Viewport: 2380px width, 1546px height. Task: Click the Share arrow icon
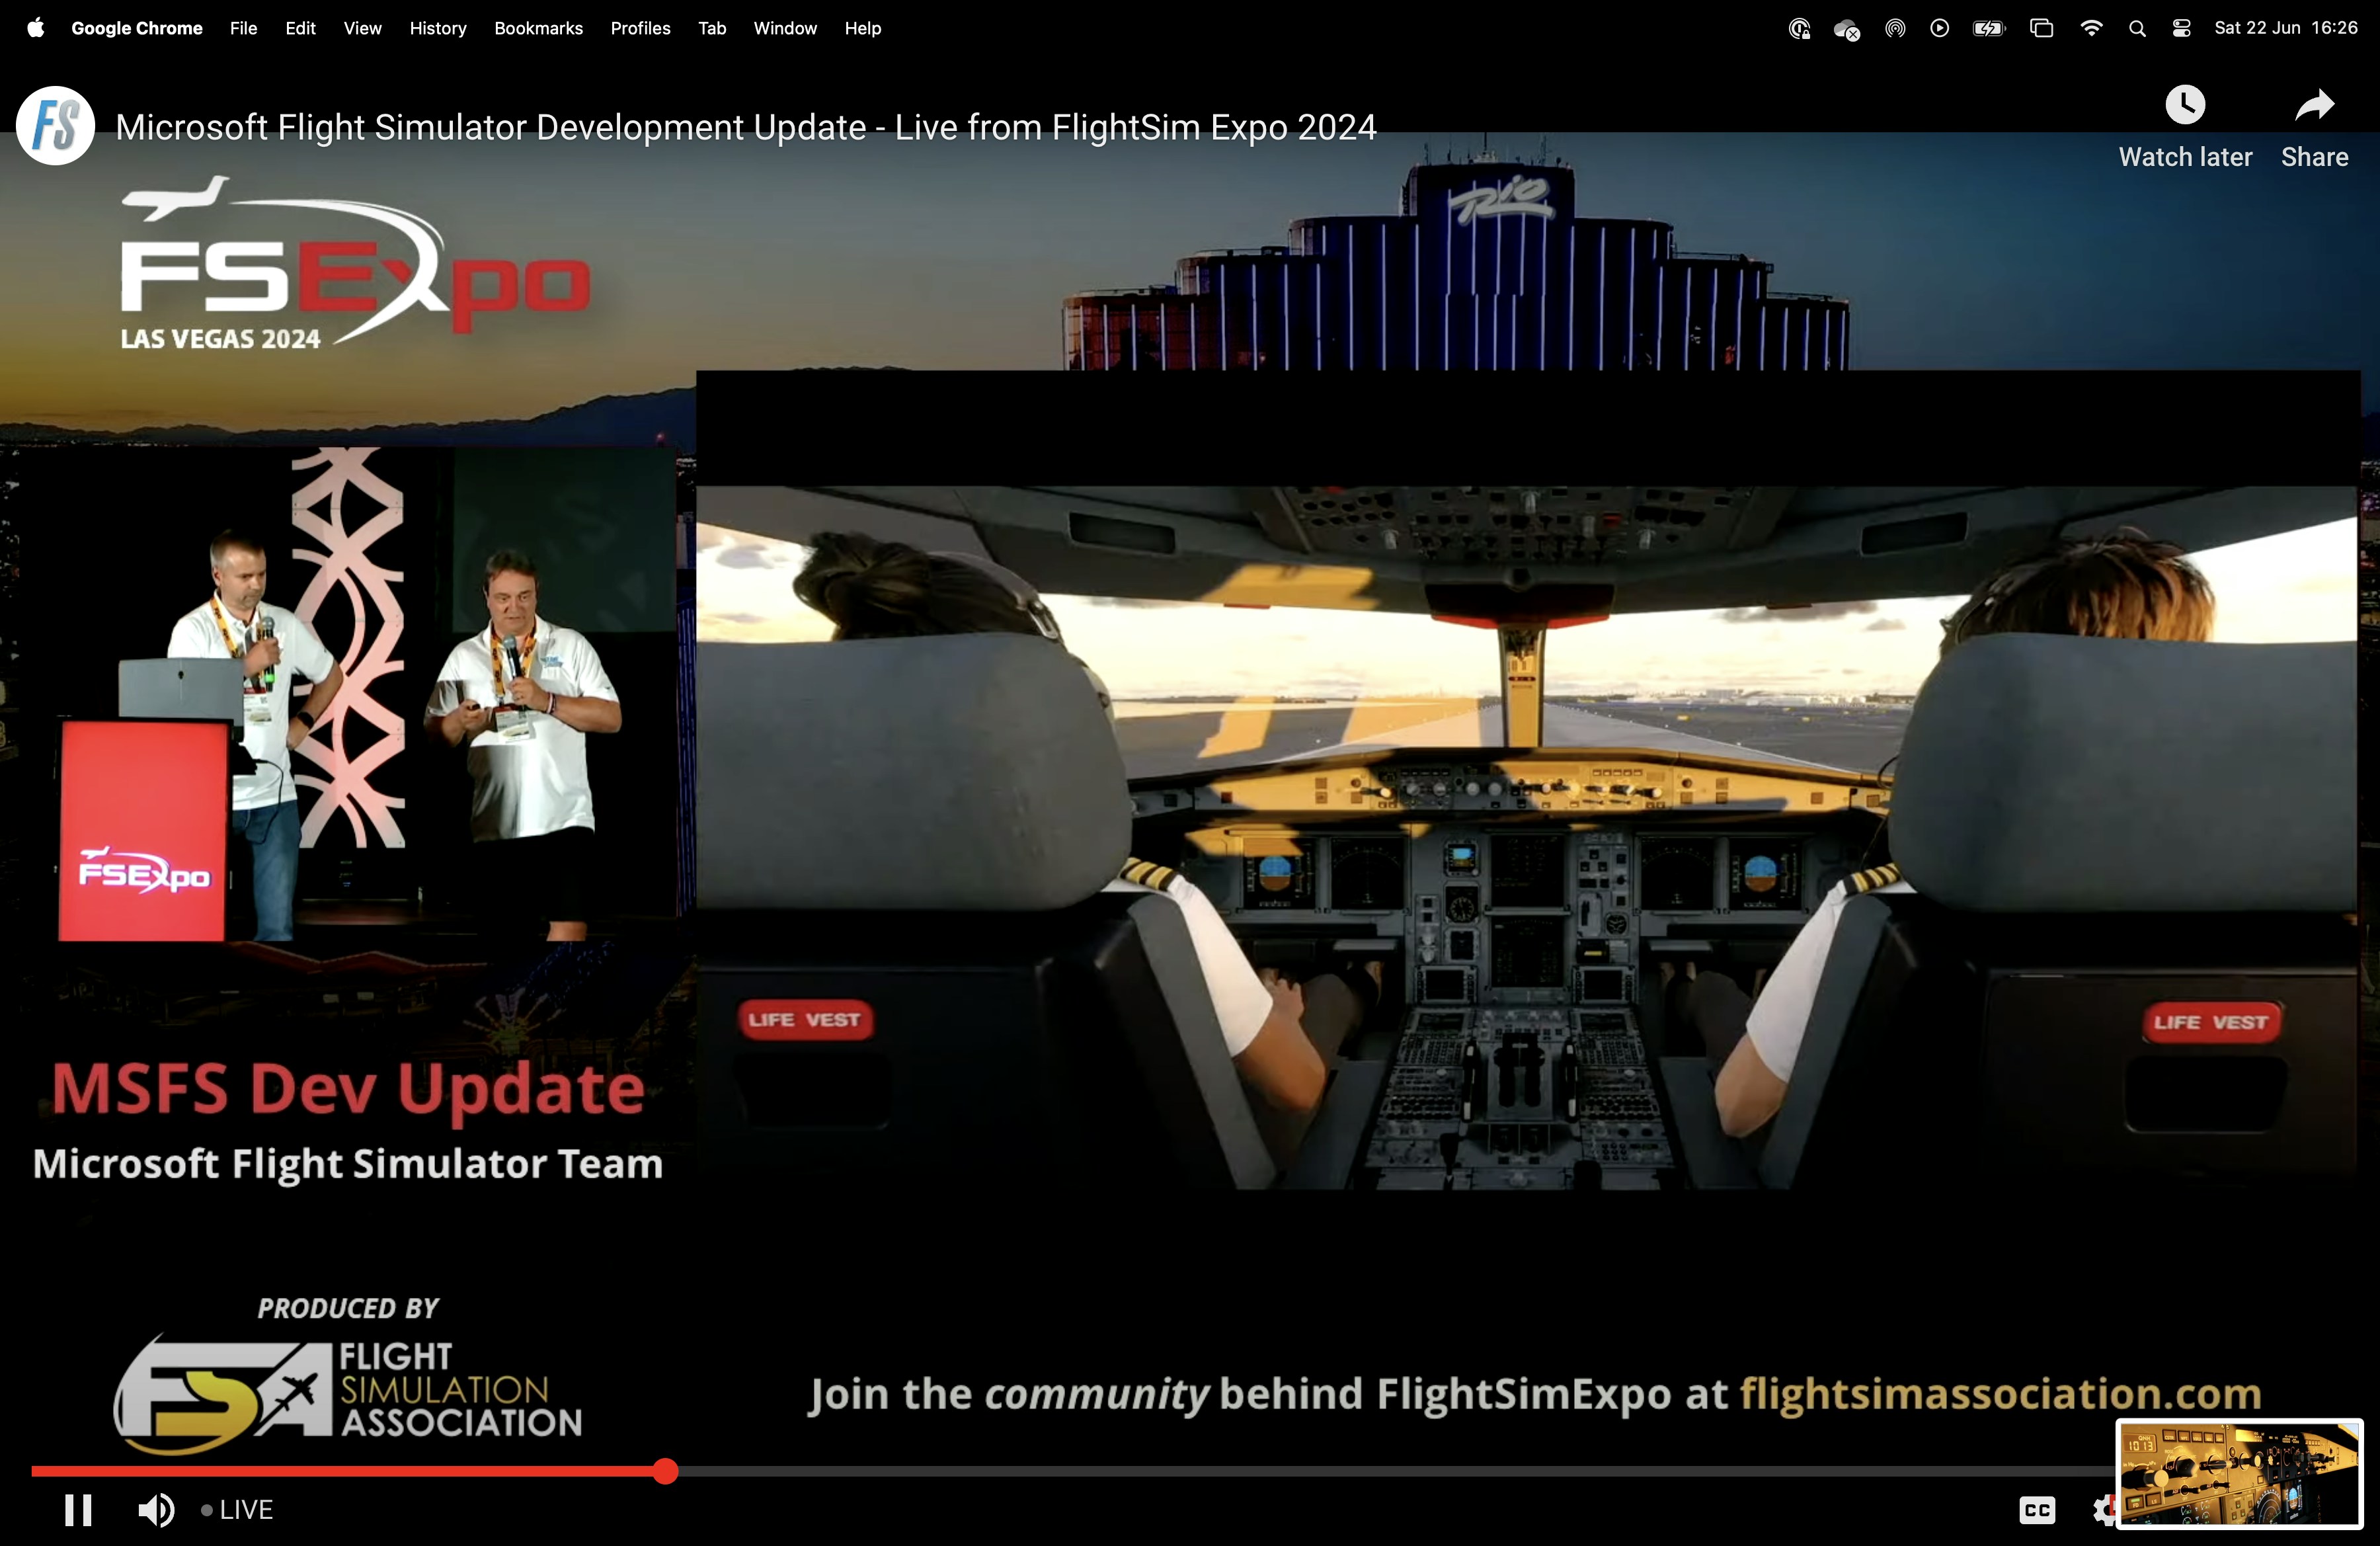(x=2314, y=105)
